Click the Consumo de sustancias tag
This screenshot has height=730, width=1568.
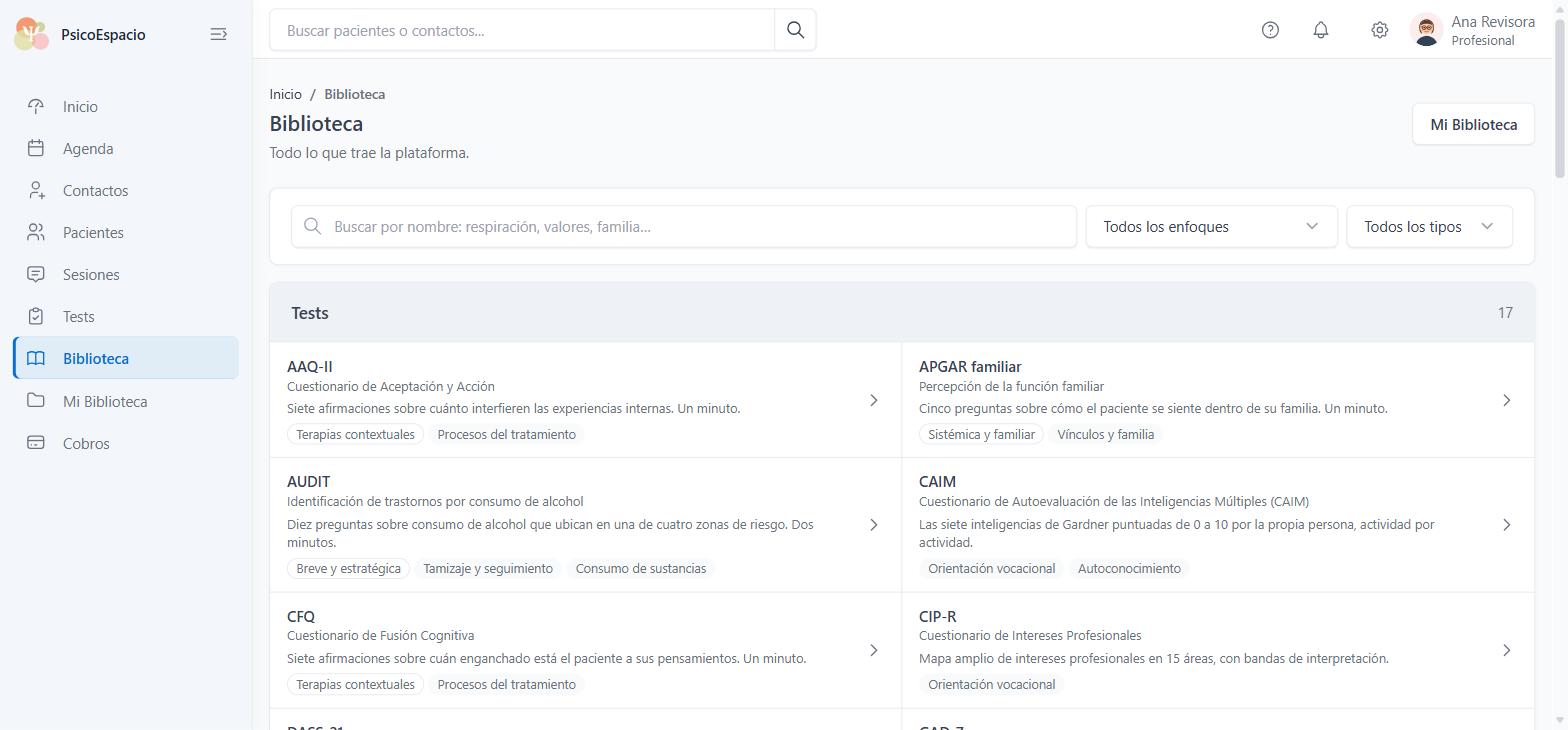point(641,568)
